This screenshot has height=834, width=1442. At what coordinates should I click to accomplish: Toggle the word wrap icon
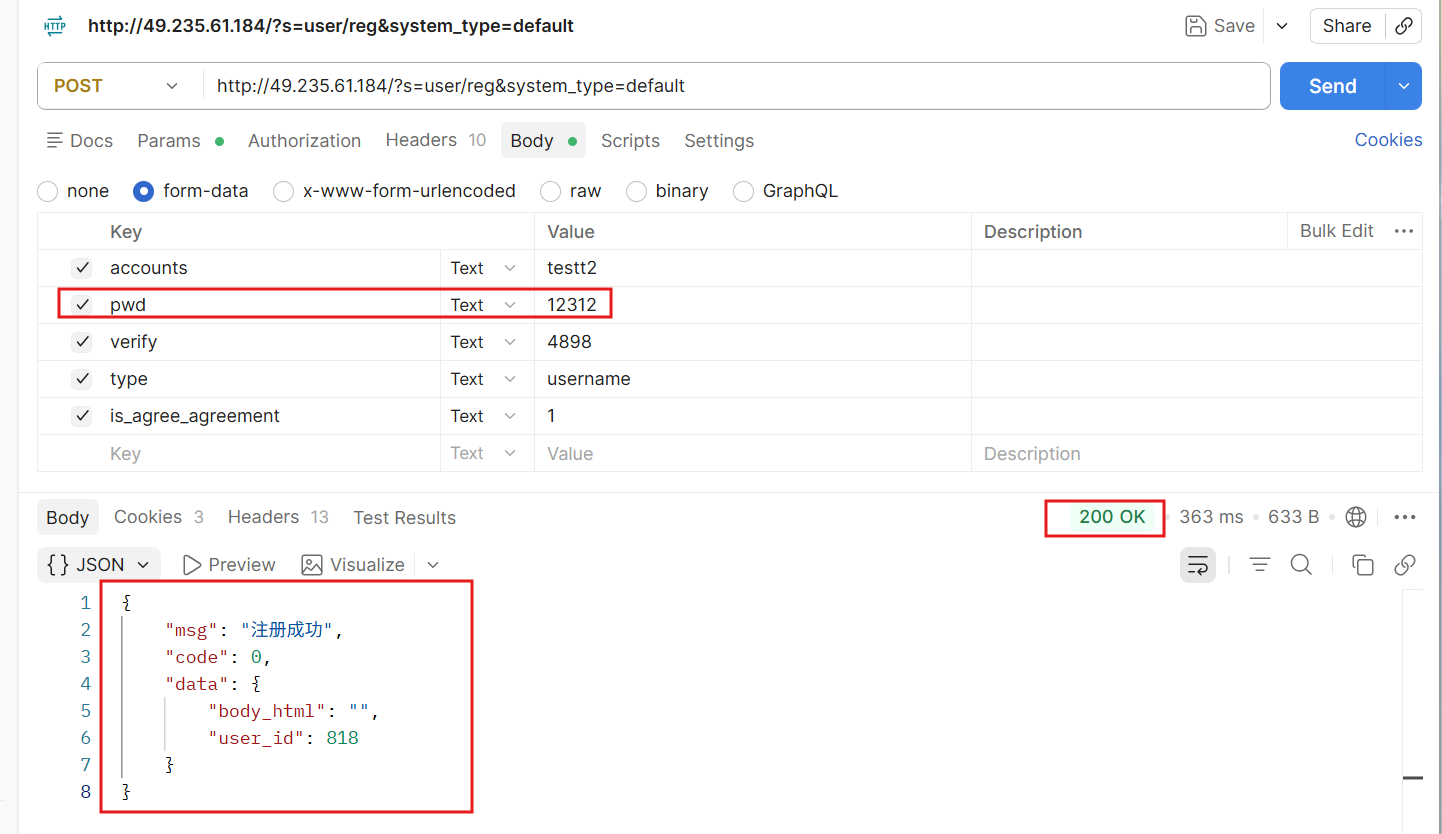click(1198, 565)
